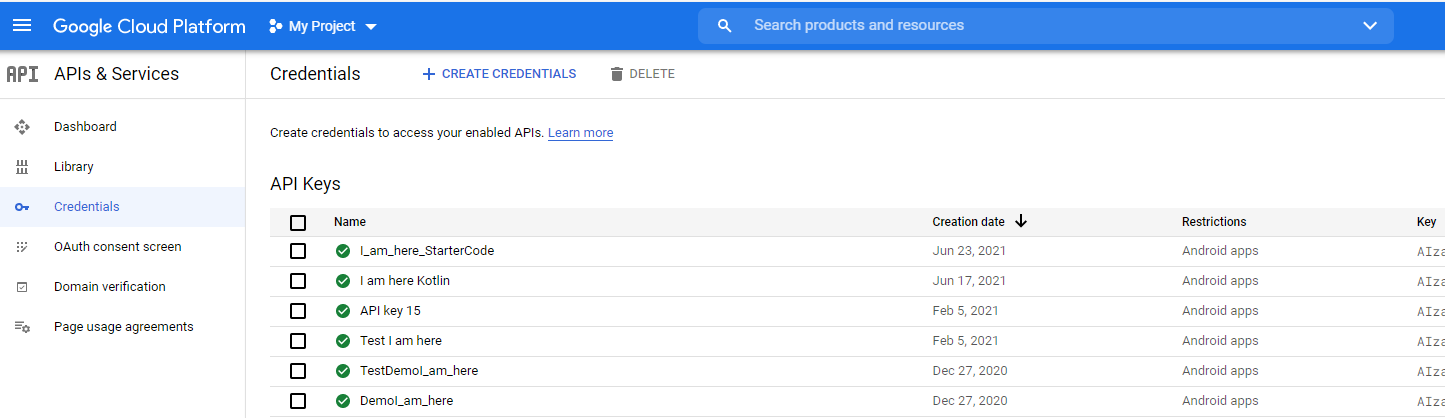
Task: Click the Credentials key icon
Action: pos(22,207)
